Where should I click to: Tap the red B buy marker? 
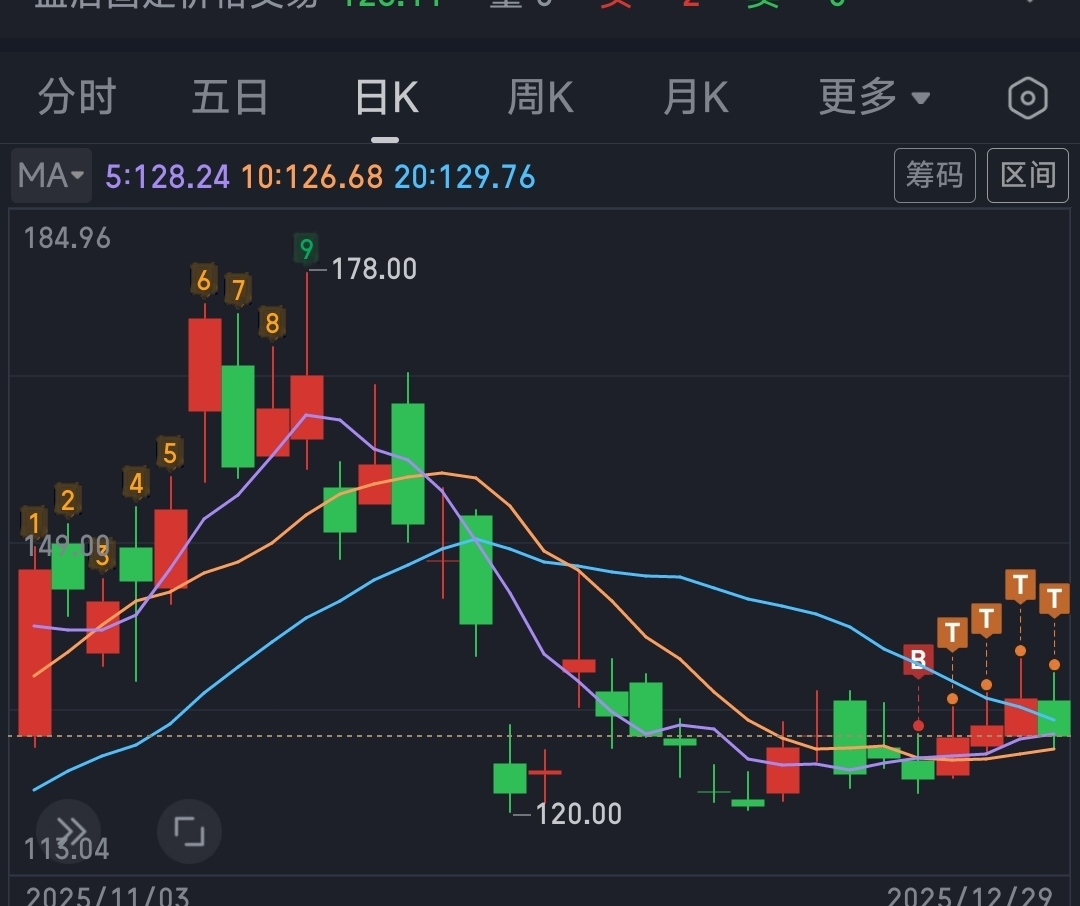click(x=918, y=659)
